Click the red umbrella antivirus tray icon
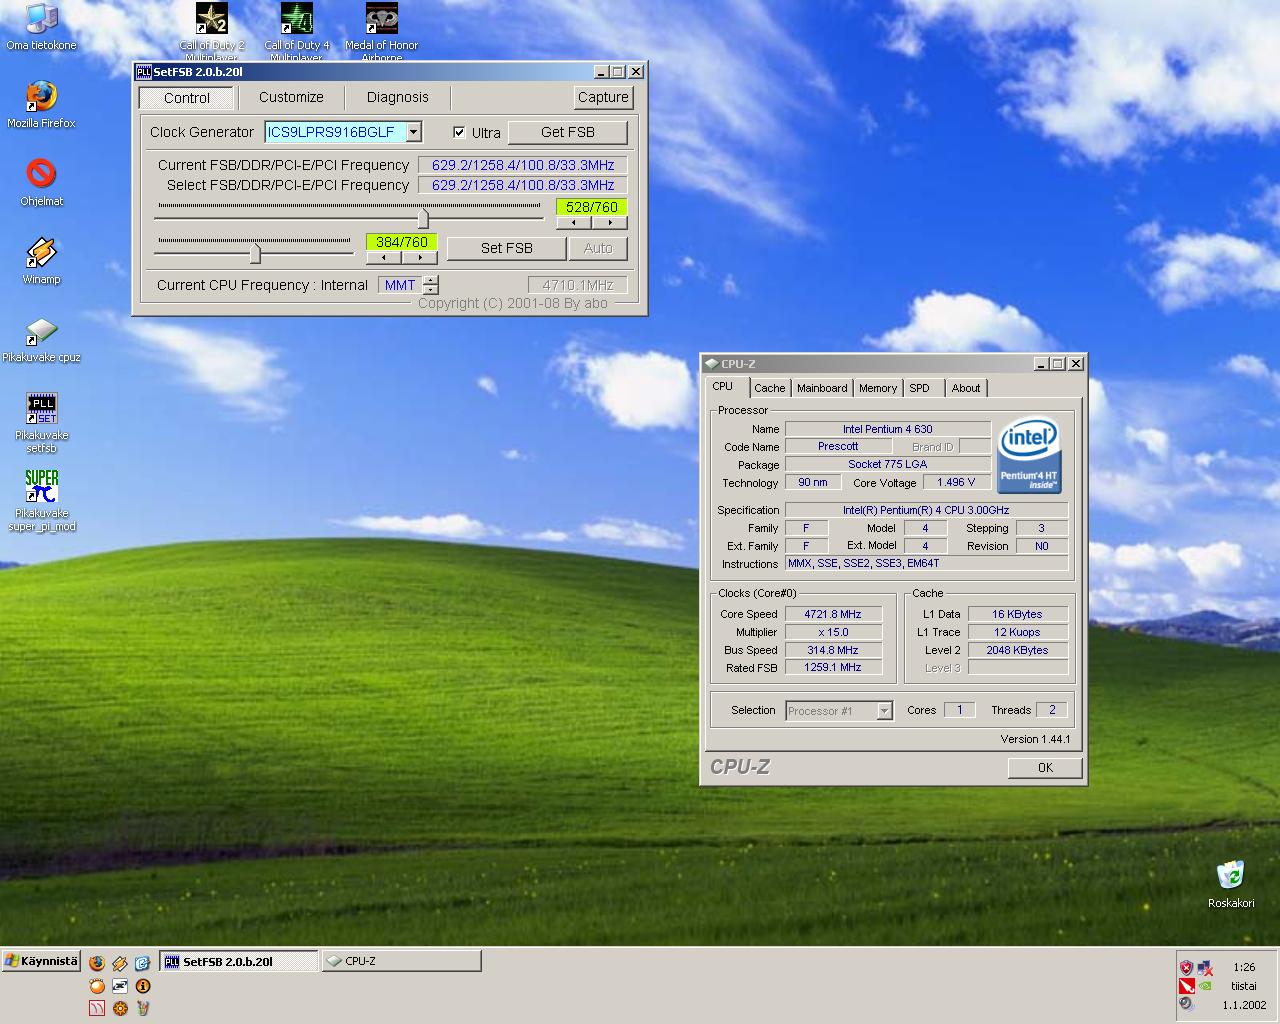 coord(1187,986)
